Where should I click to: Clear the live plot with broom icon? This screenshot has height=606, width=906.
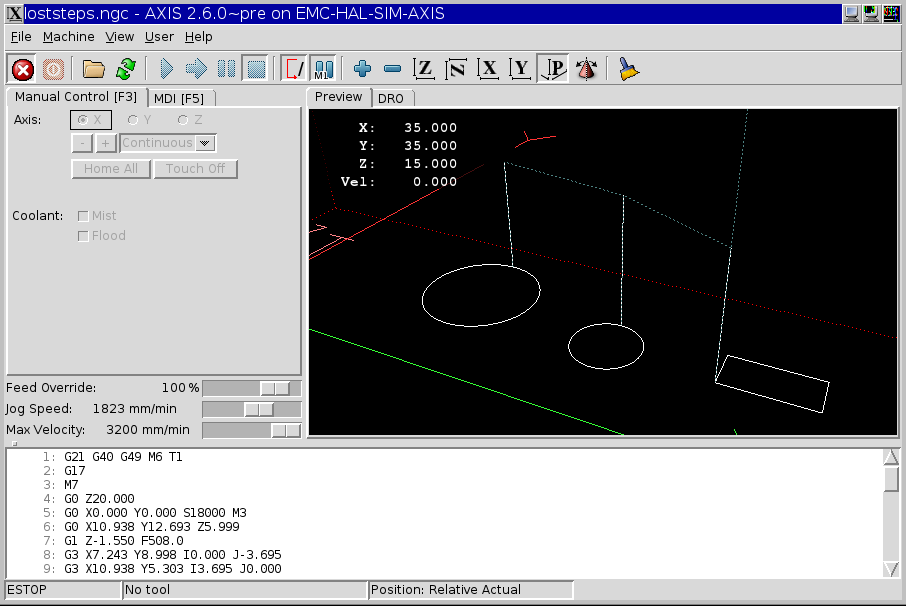[x=628, y=69]
